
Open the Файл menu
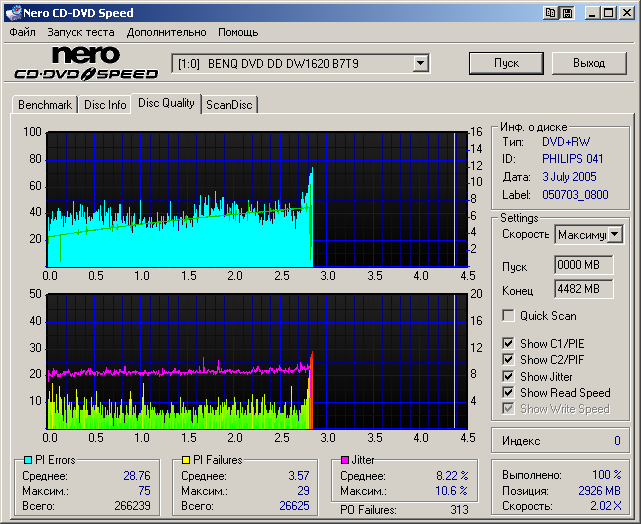(22, 32)
